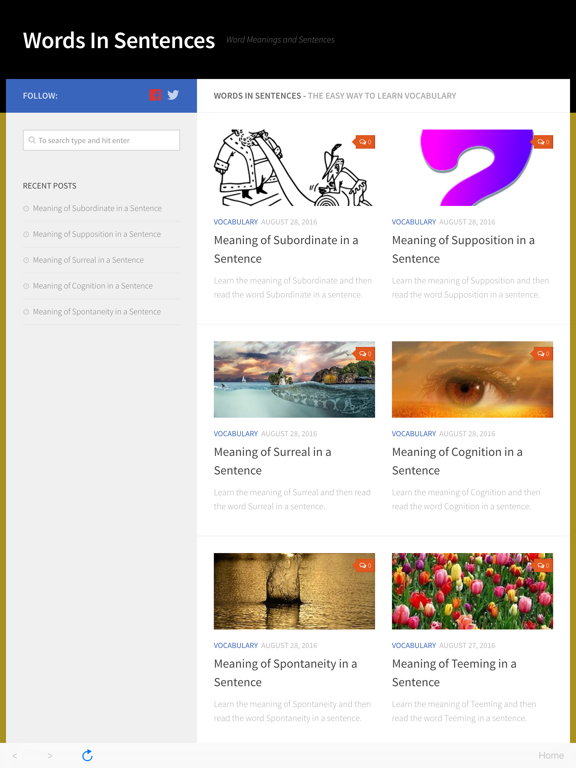Image resolution: width=576 pixels, height=768 pixels.
Task: Open the tulips thumbnail image
Action: [x=472, y=591]
